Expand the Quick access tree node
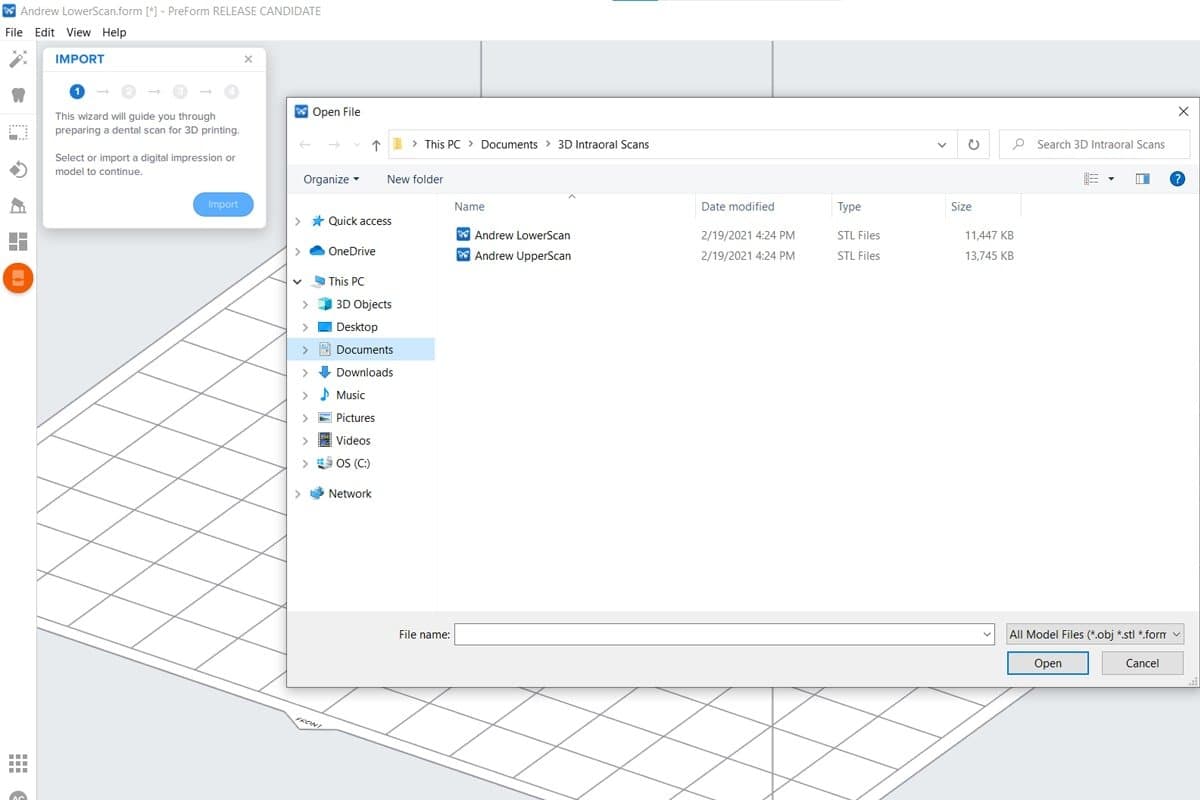The width and height of the screenshot is (1200, 800). [x=298, y=221]
